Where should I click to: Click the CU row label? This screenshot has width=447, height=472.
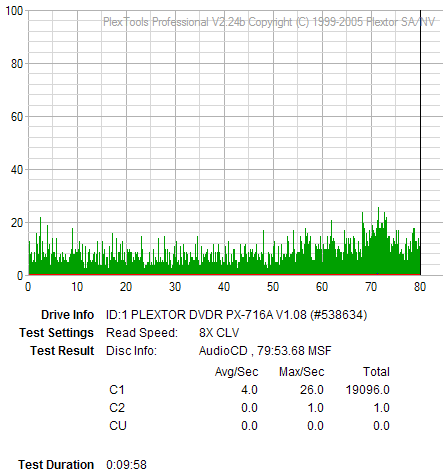coord(118,426)
